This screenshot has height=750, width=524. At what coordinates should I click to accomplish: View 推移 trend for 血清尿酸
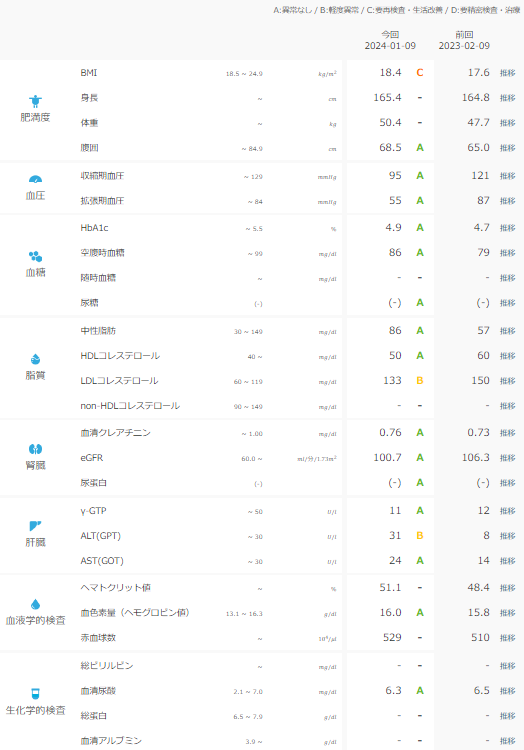[507, 691]
